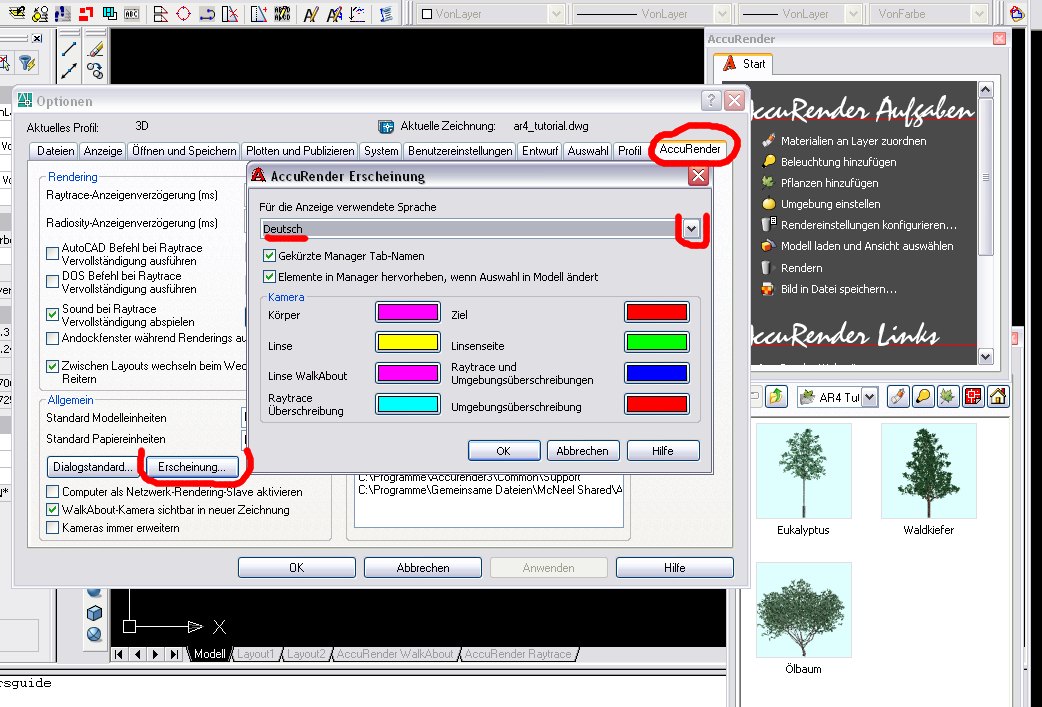
Task: Click Abbrechen in AccuRender Erscheinung dialog
Action: (582, 451)
